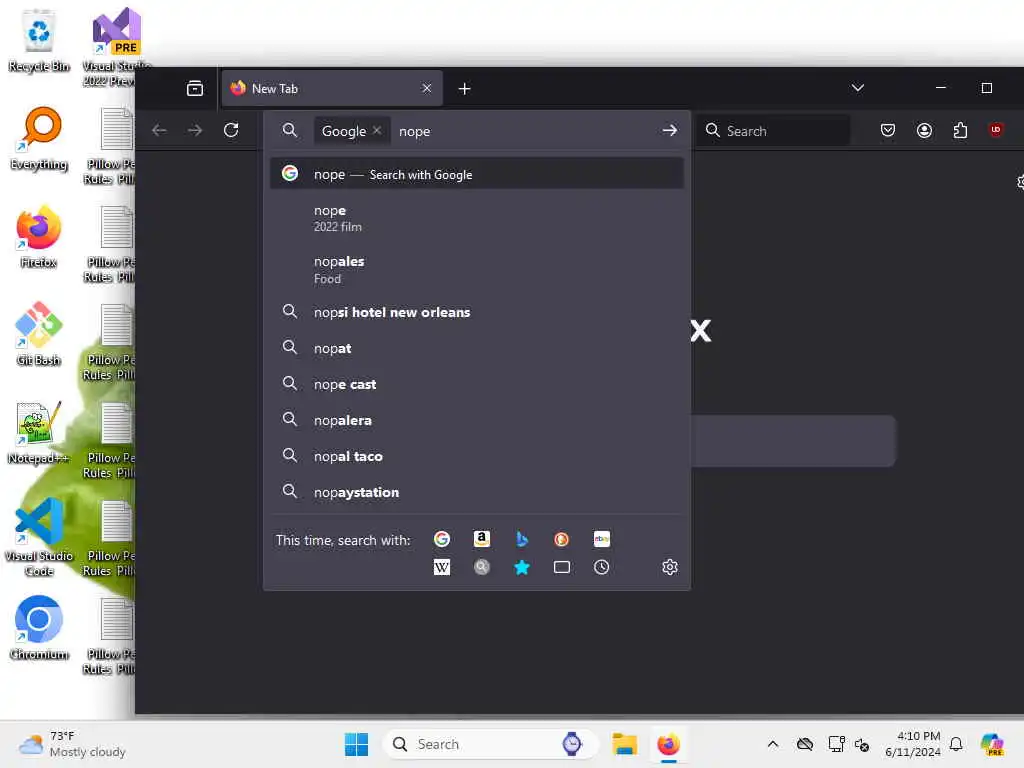The height and width of the screenshot is (768, 1024).
Task: Select 'nopaystation' suggestion
Action: pyautogui.click(x=477, y=492)
